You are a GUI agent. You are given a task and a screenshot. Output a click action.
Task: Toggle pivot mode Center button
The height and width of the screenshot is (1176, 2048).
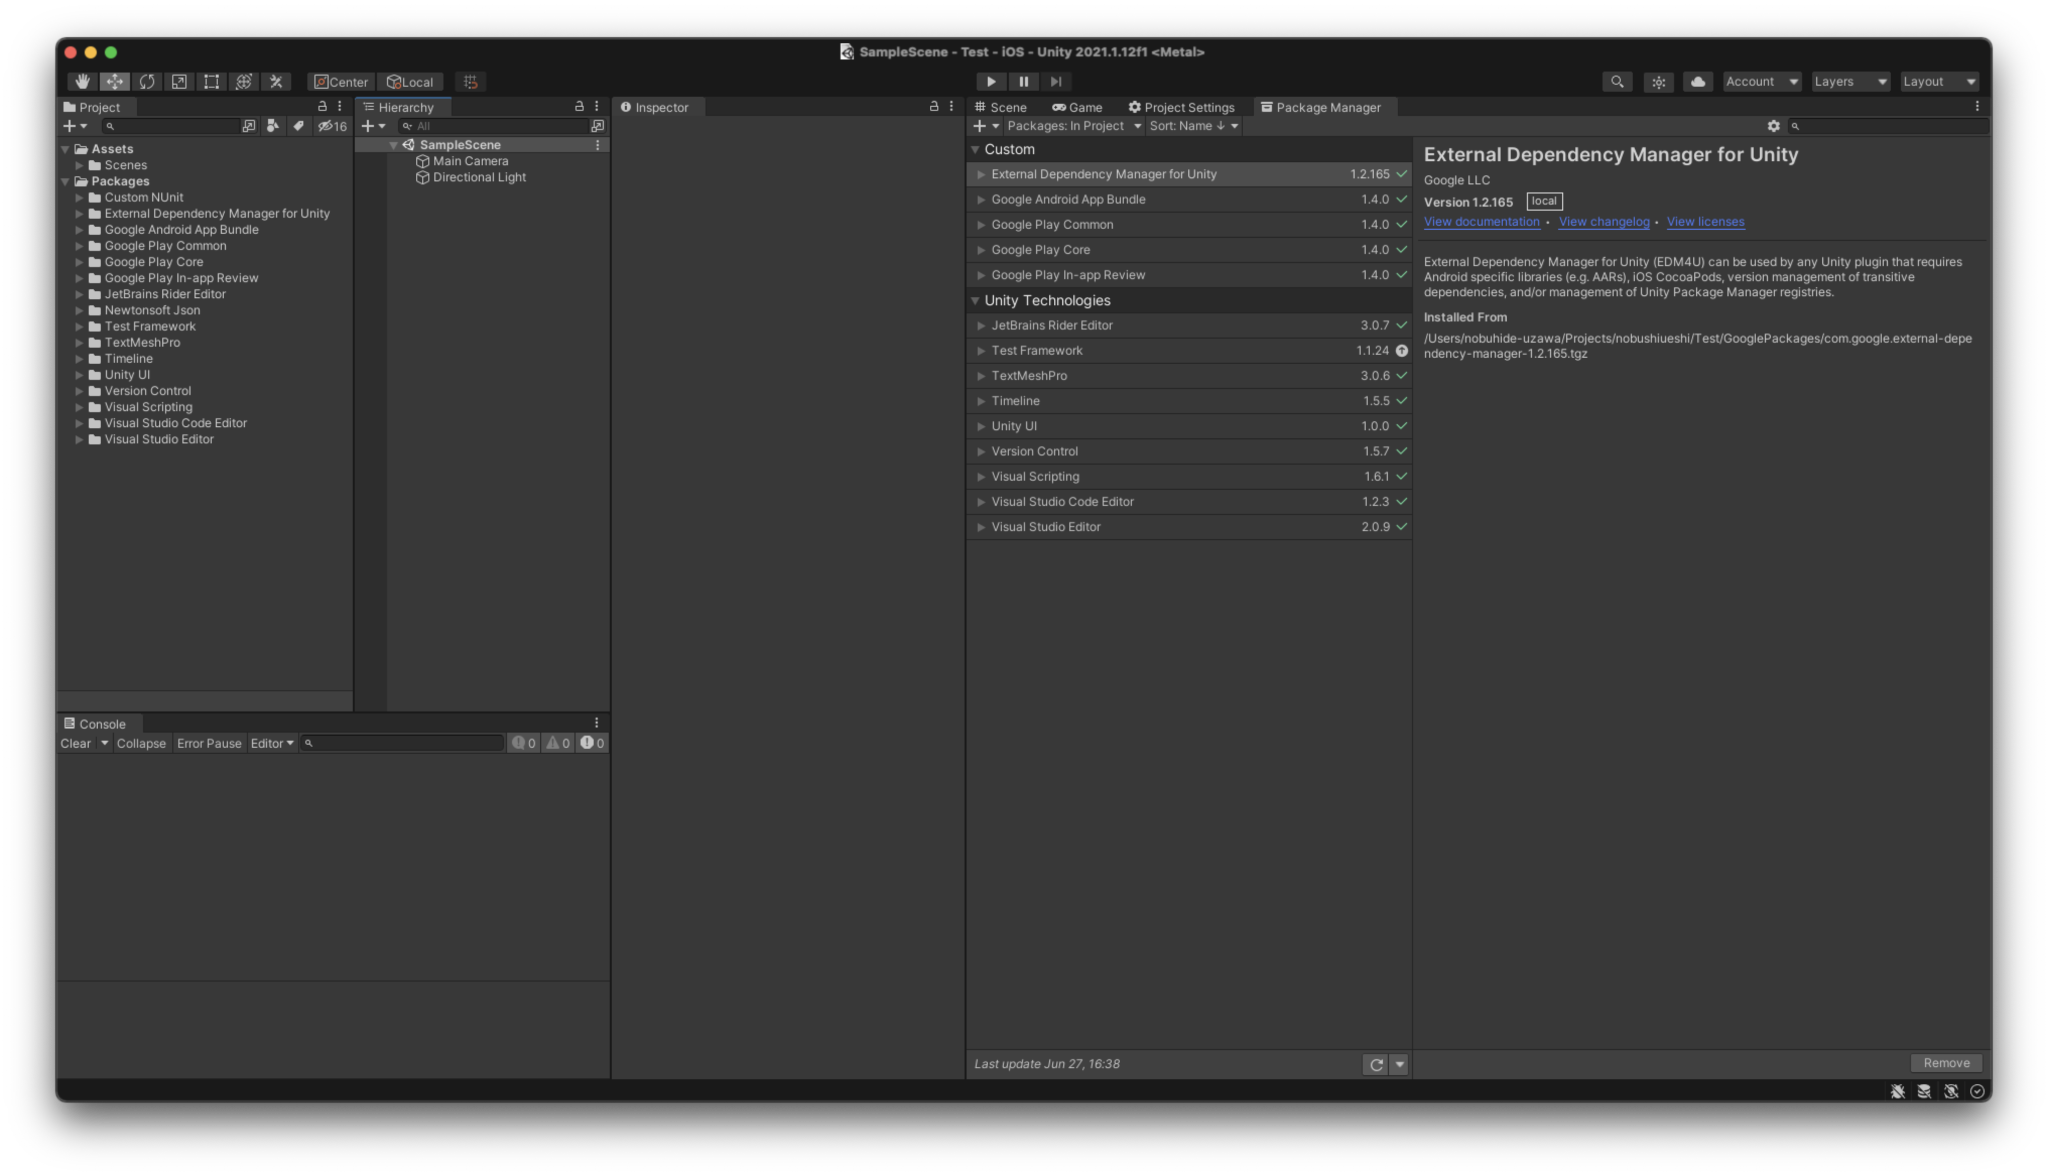pyautogui.click(x=341, y=82)
